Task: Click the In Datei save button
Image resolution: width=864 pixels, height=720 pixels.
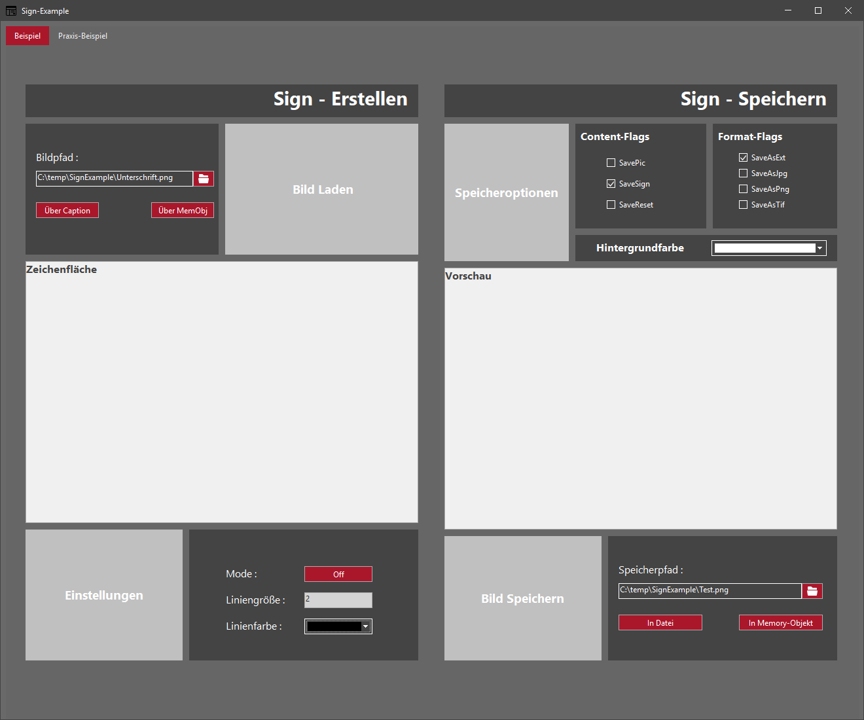Action: pos(660,623)
